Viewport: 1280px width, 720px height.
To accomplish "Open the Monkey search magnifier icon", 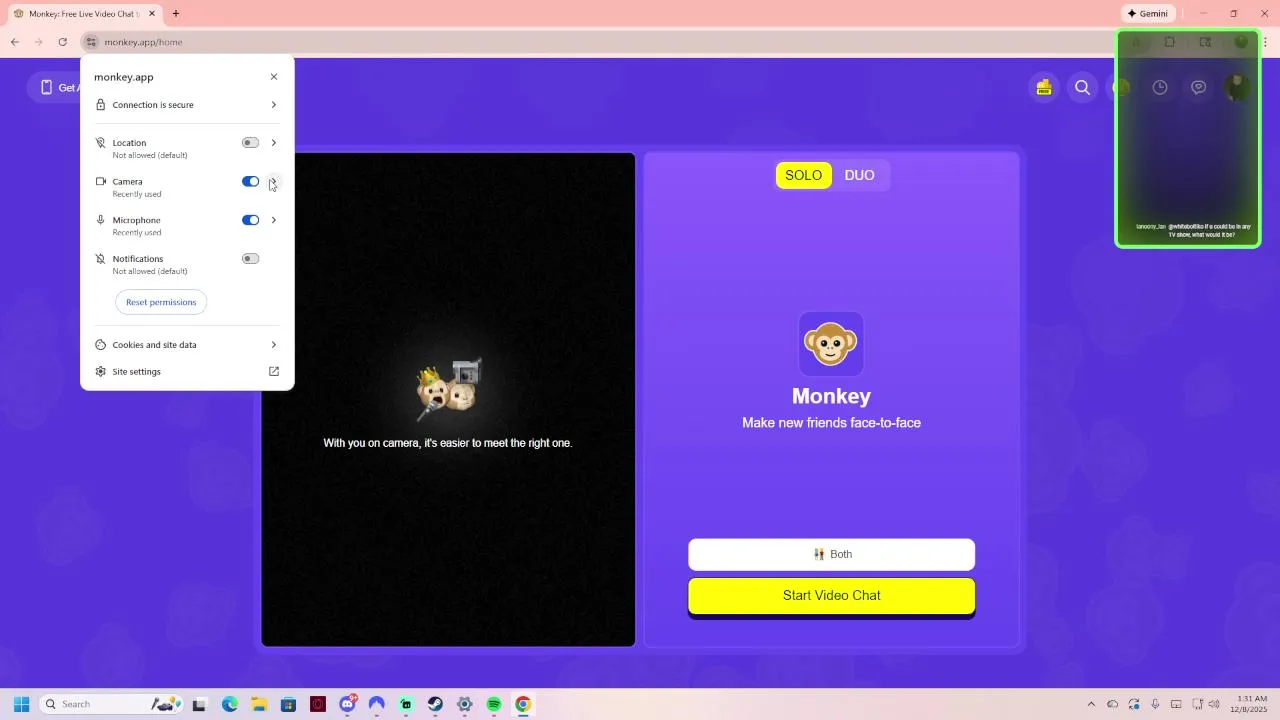I will pos(1082,87).
